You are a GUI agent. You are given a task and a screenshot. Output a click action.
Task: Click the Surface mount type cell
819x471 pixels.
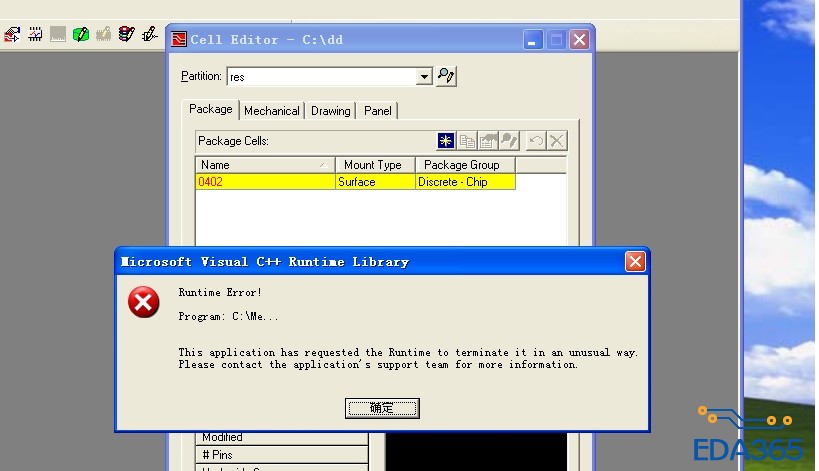point(375,182)
